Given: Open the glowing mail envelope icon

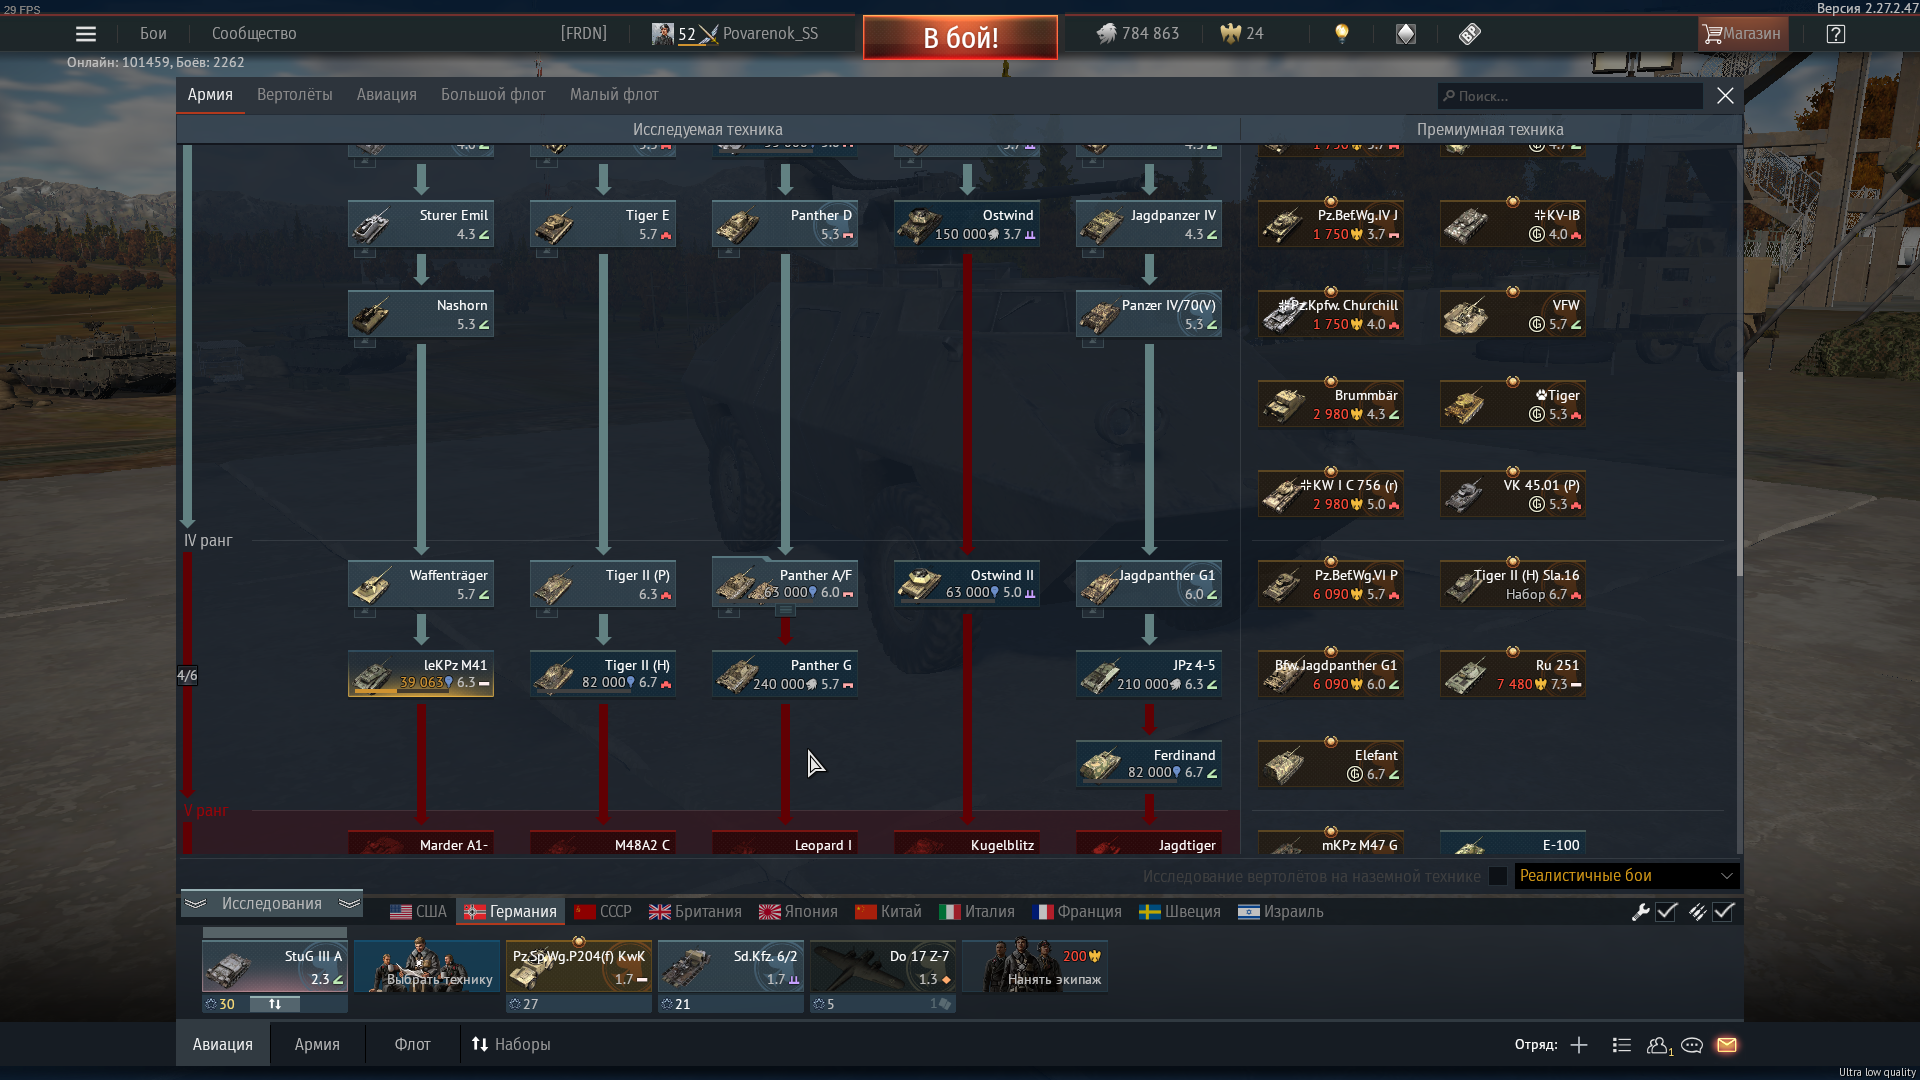Looking at the screenshot, I should pyautogui.click(x=1727, y=1045).
